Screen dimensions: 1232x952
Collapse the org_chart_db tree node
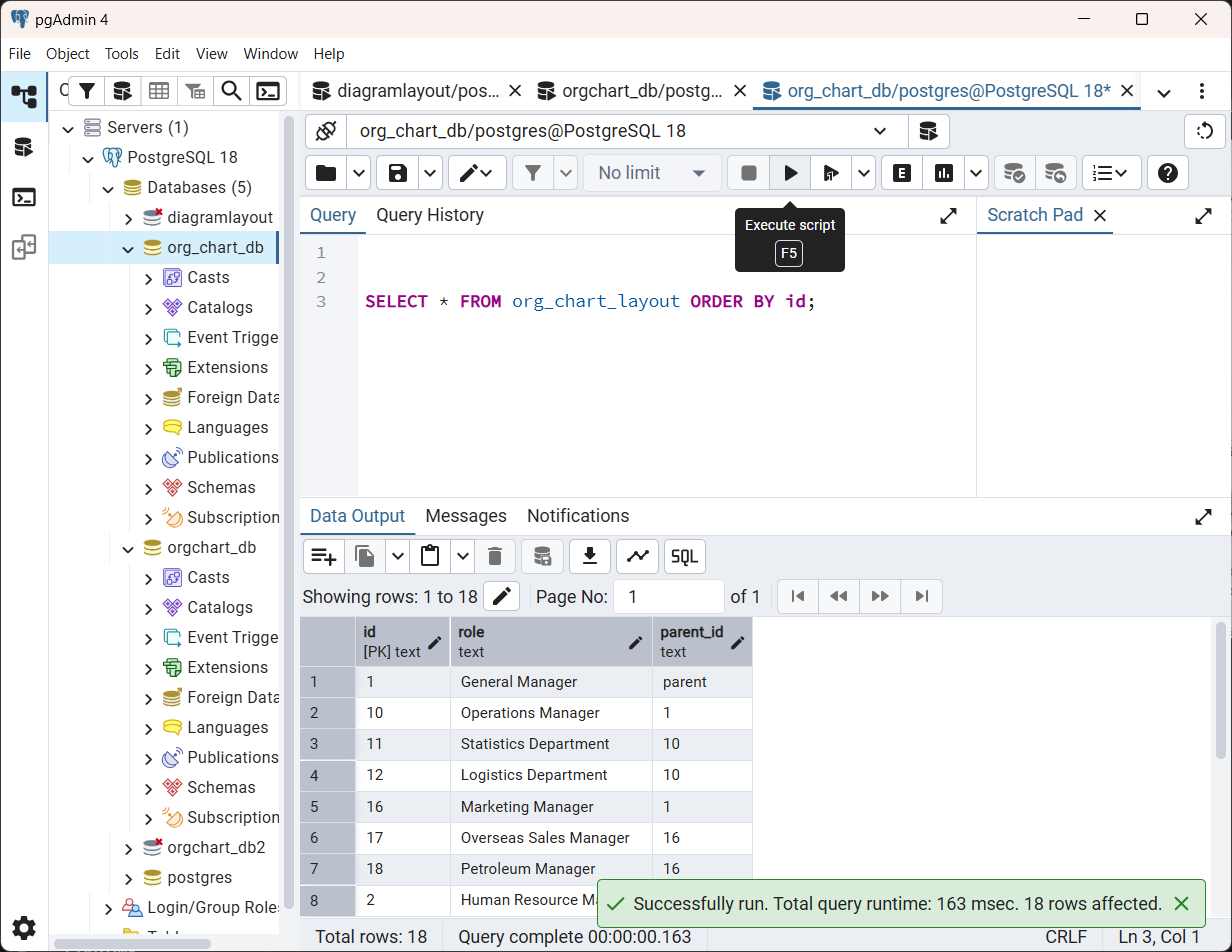click(127, 248)
